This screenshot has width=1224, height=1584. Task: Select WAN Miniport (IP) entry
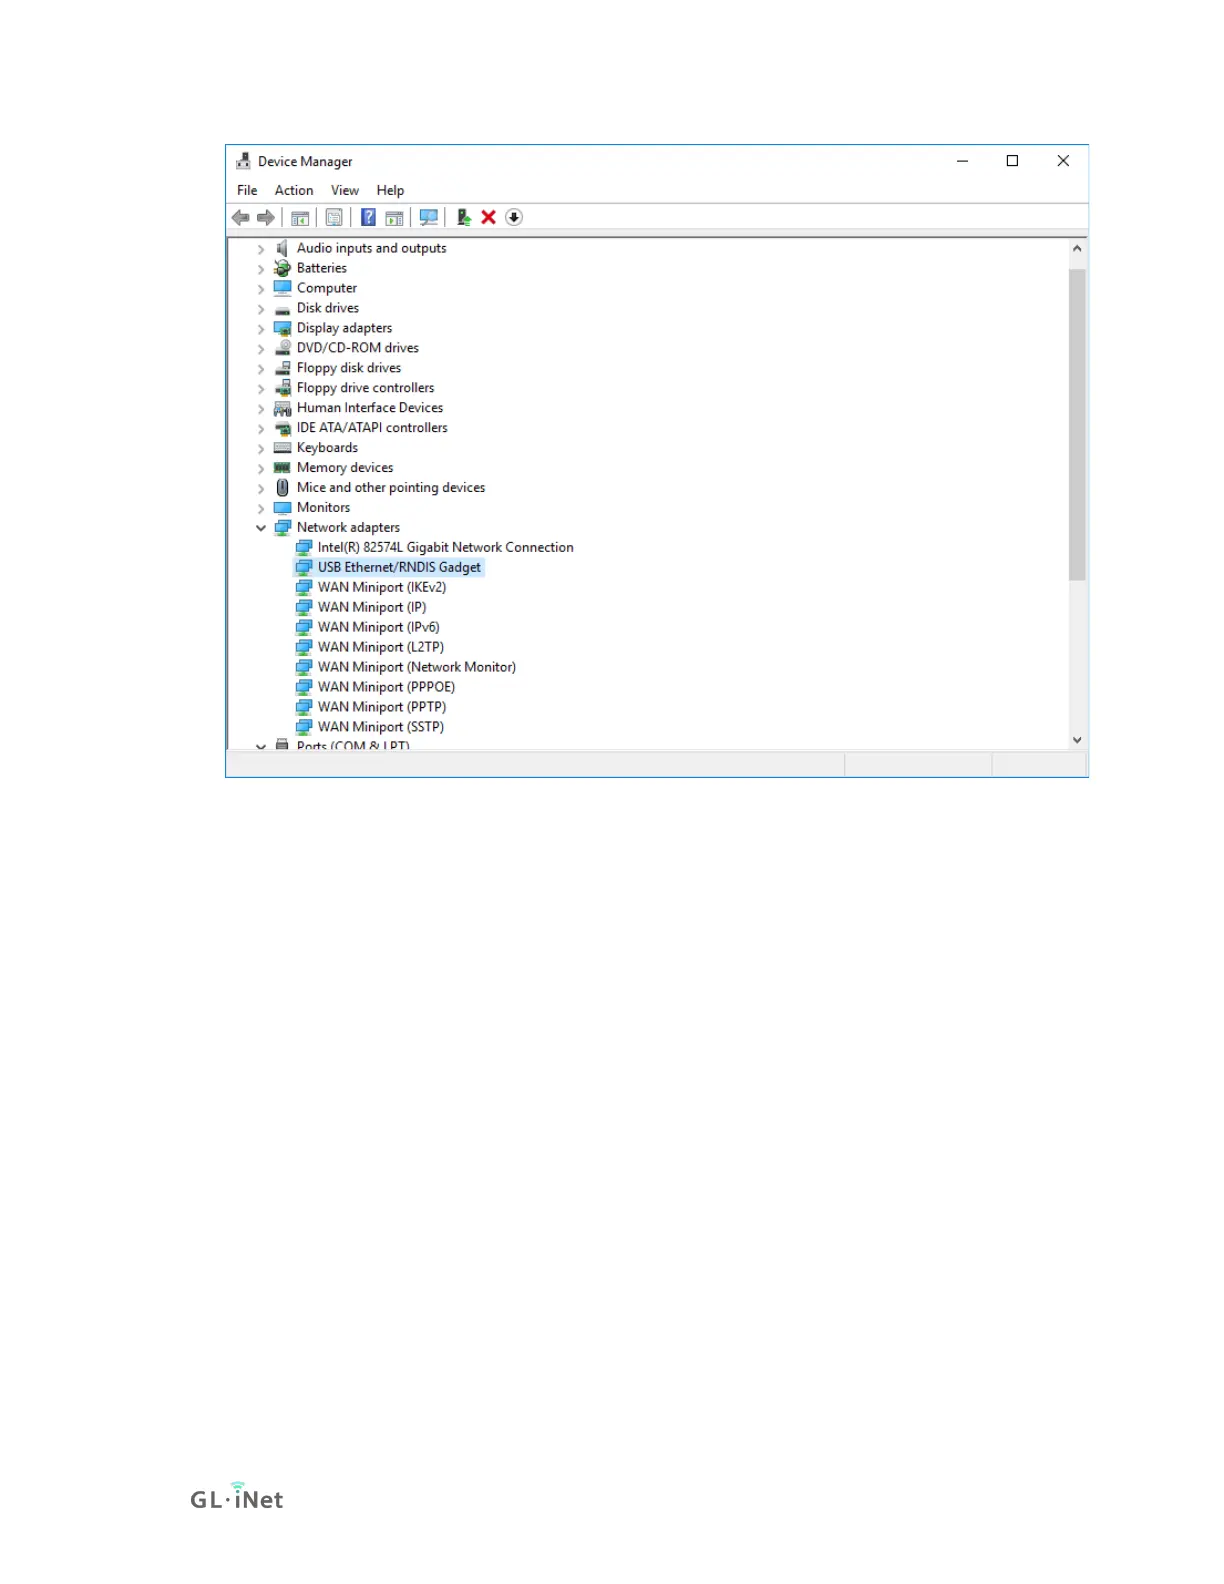(x=372, y=608)
